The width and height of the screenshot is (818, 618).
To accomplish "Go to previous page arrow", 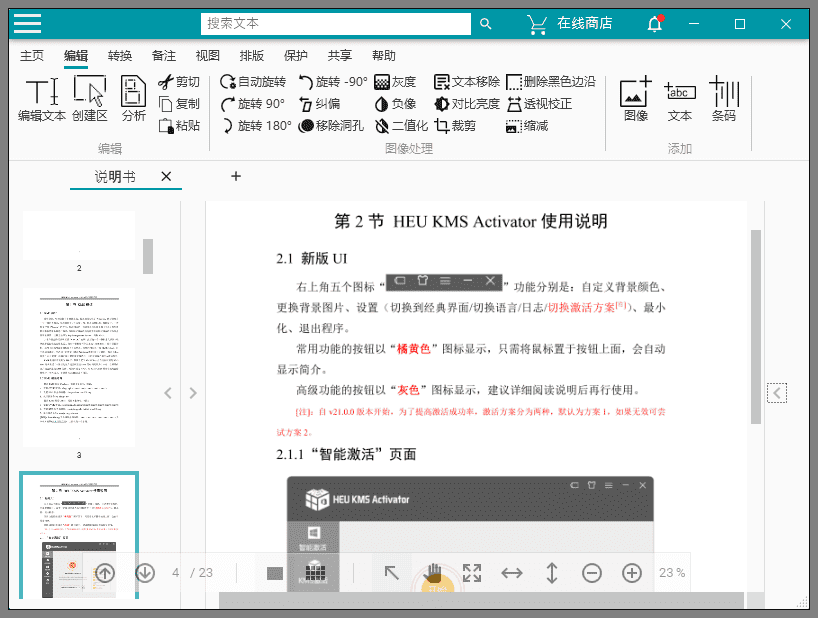I will tap(105, 573).
